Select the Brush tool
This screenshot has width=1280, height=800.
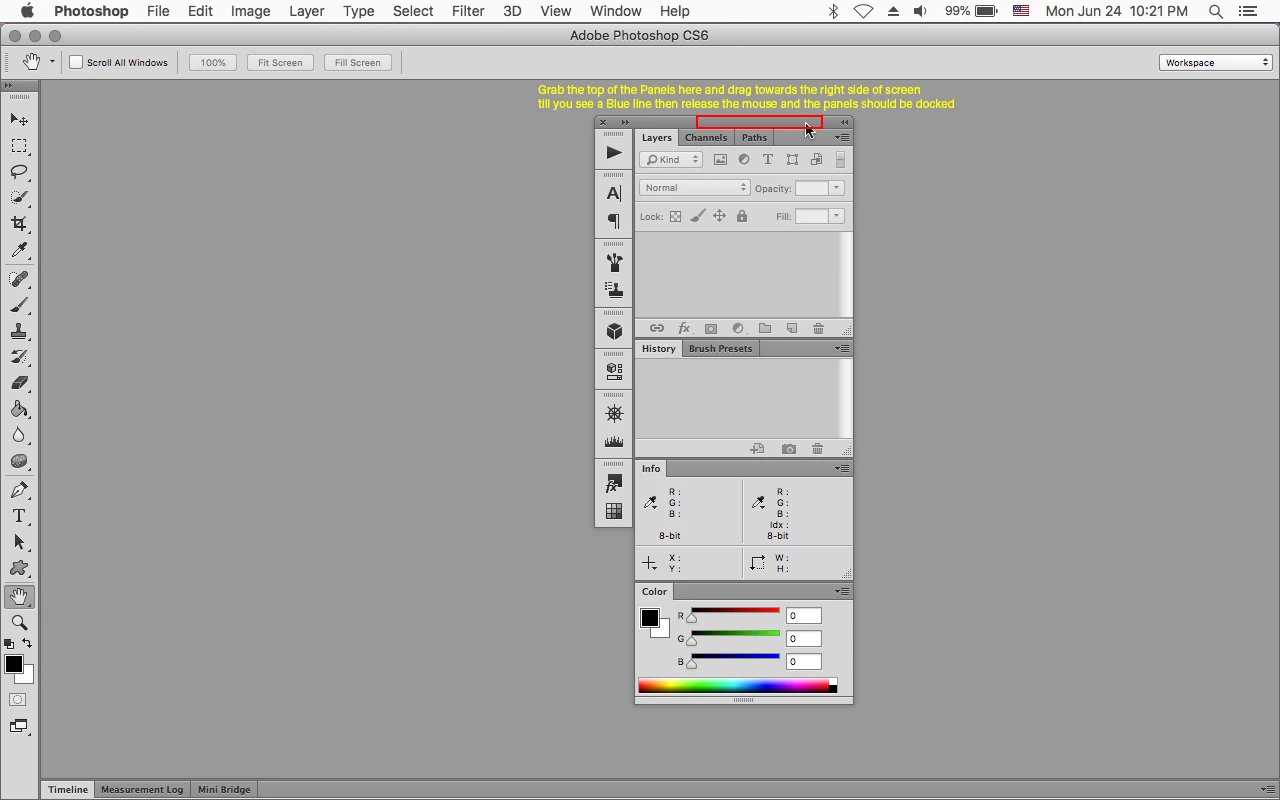coord(19,305)
